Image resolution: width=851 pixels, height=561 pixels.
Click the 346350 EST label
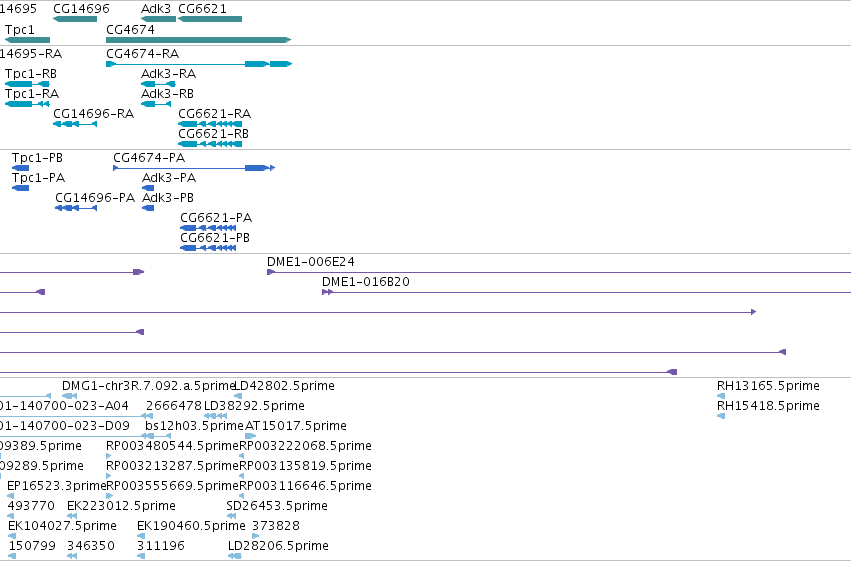(91, 546)
